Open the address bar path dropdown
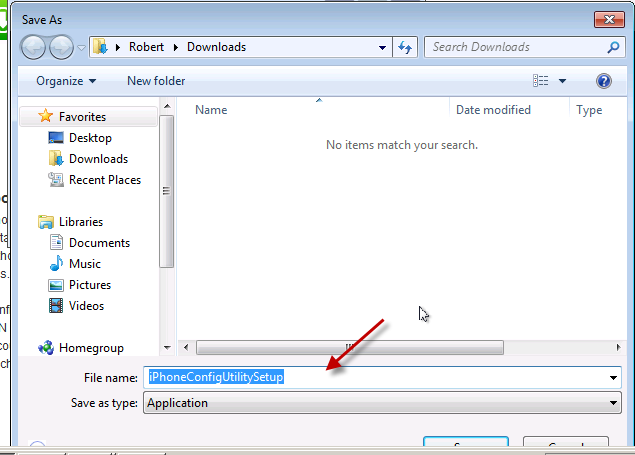This screenshot has height=455, width=635. 382,47
